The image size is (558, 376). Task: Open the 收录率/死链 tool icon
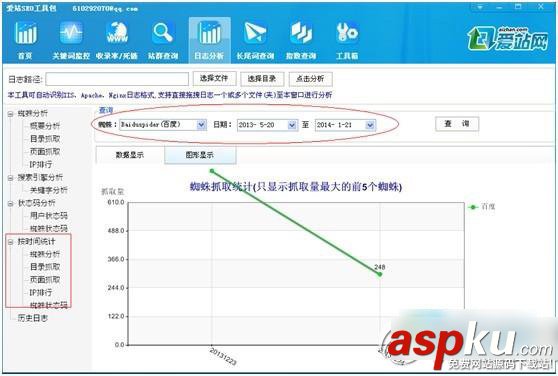[117, 40]
